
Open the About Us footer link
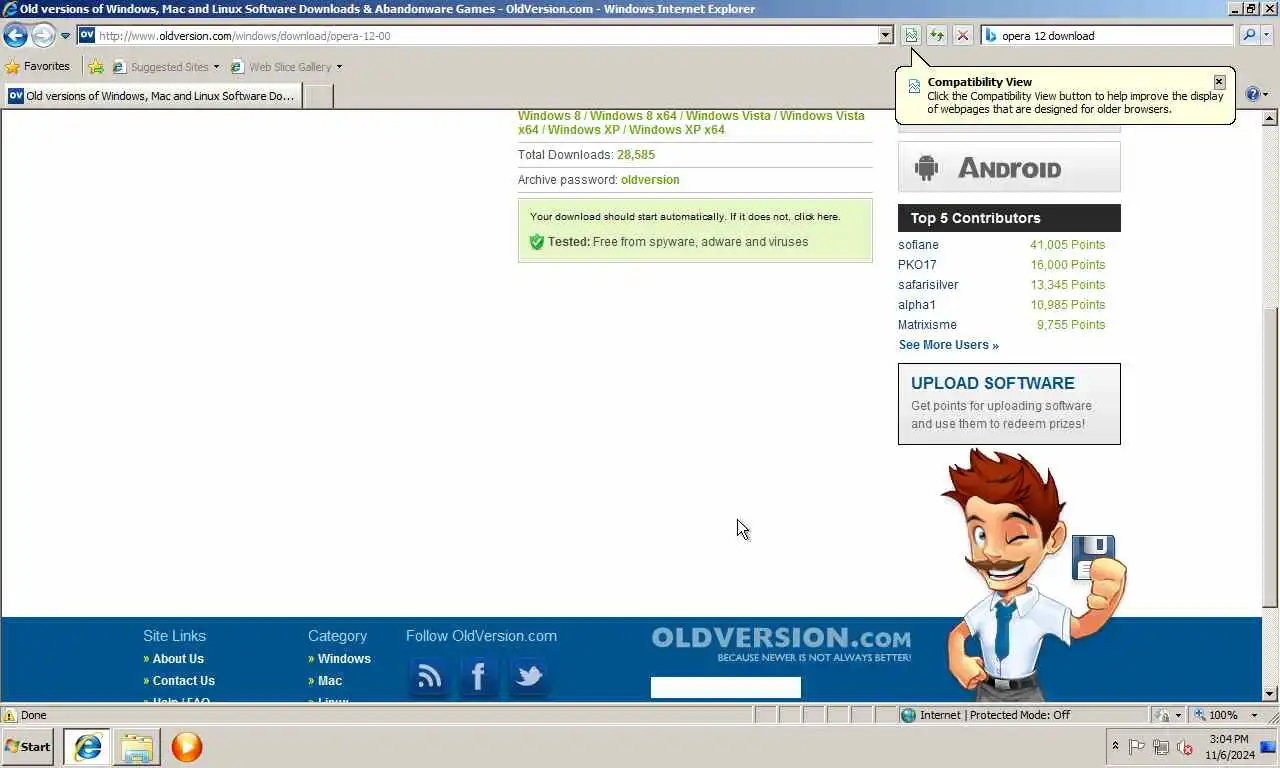point(178,659)
